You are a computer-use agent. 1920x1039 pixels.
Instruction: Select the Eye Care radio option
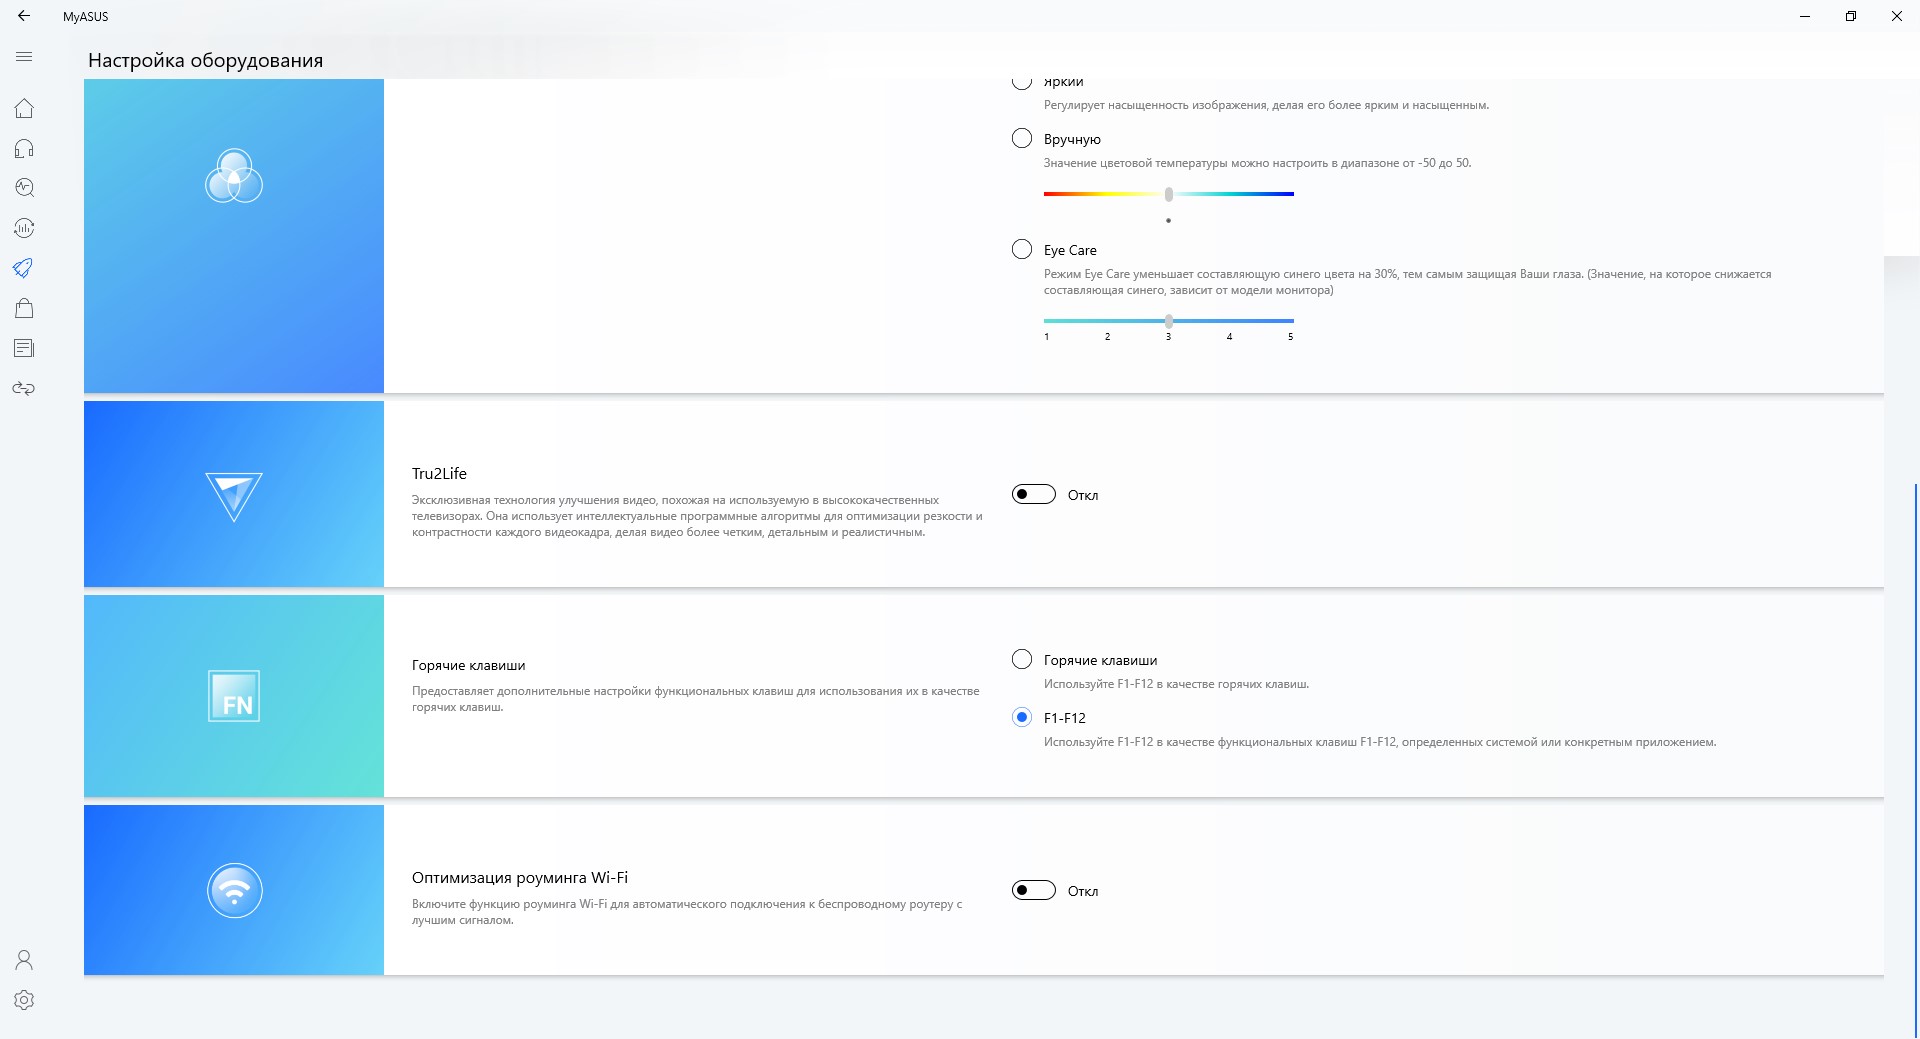tap(1022, 249)
